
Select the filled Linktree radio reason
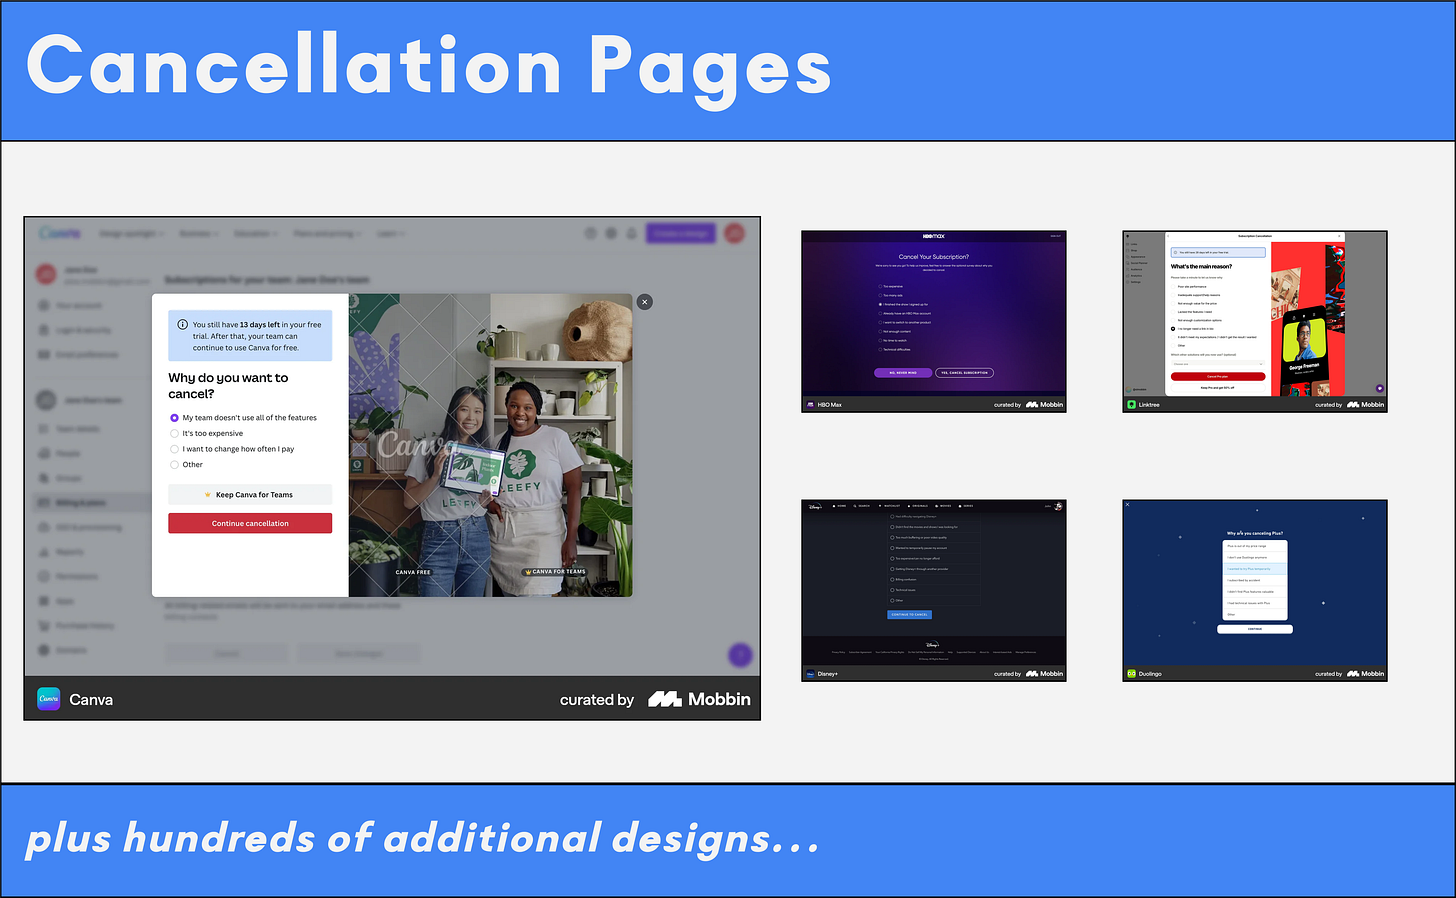[x=1173, y=329]
